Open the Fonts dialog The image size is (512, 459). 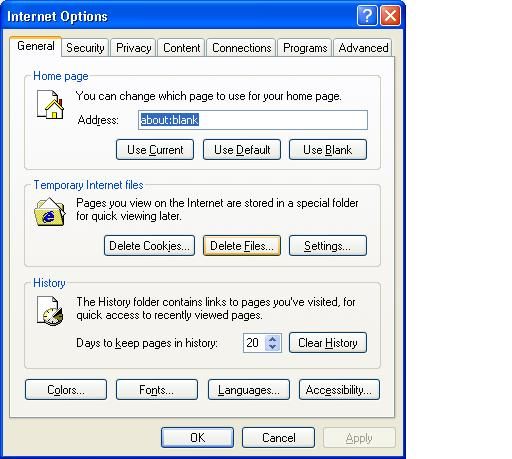pos(157,389)
